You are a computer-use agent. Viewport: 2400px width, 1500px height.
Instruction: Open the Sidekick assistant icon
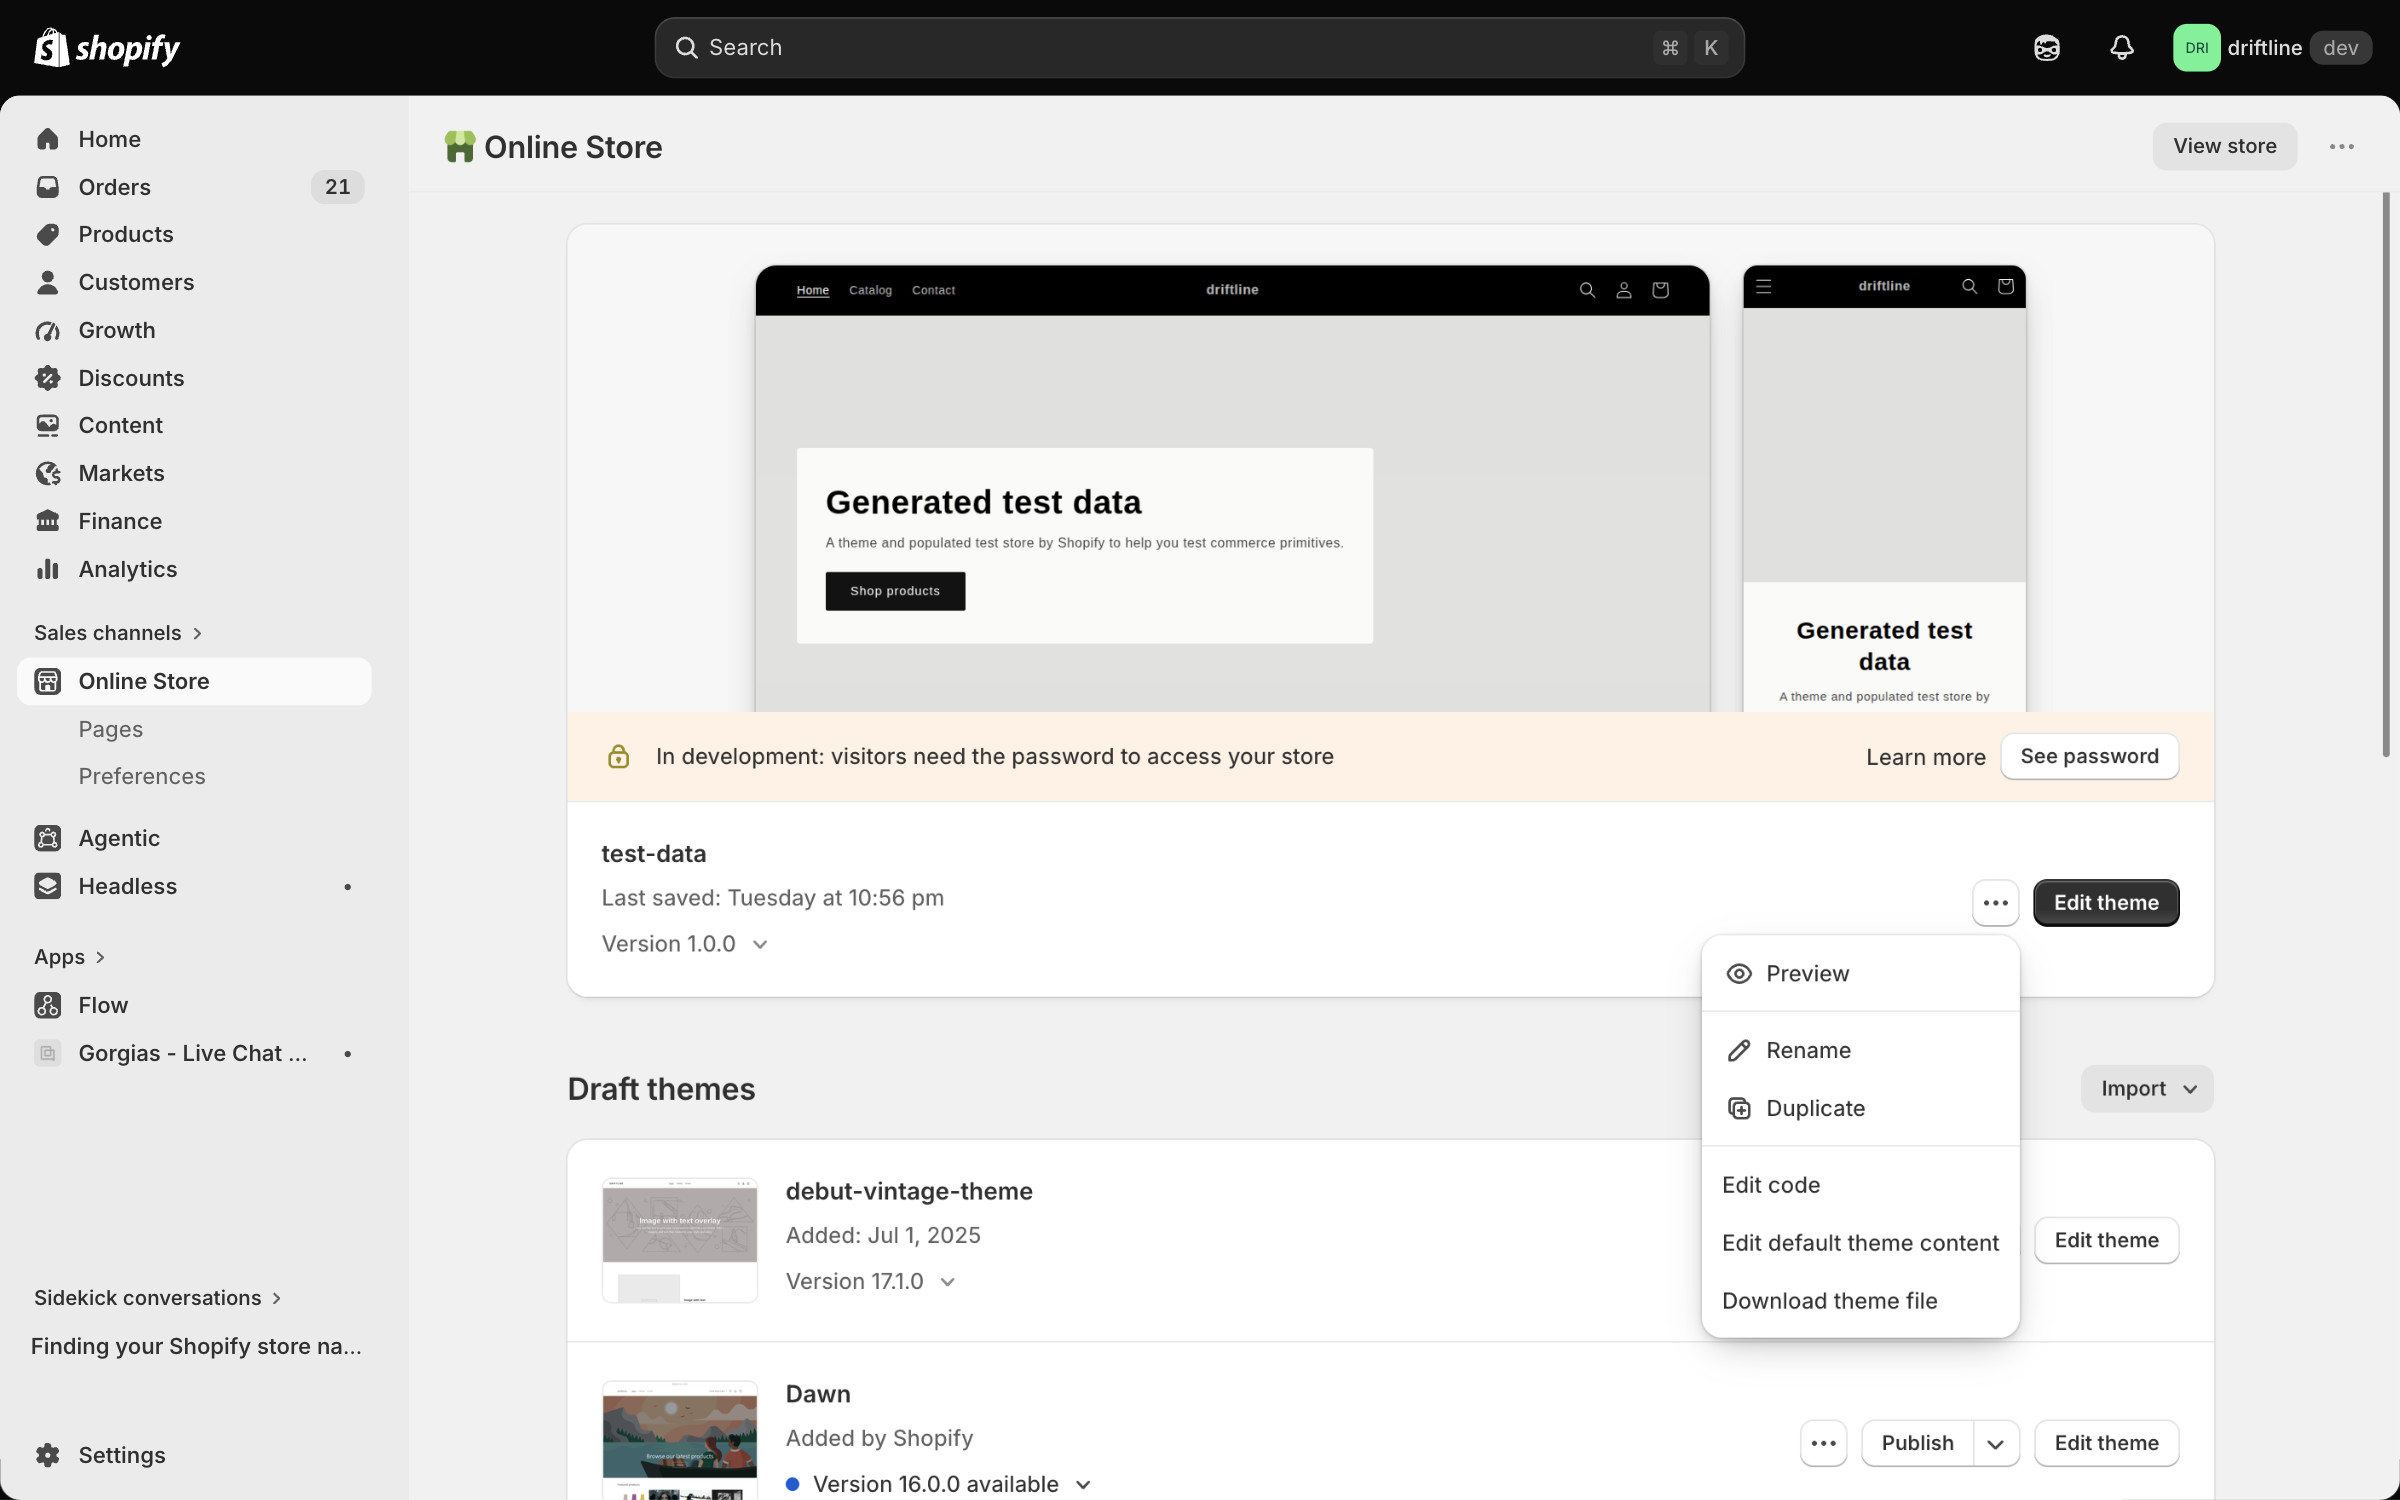(x=2046, y=47)
